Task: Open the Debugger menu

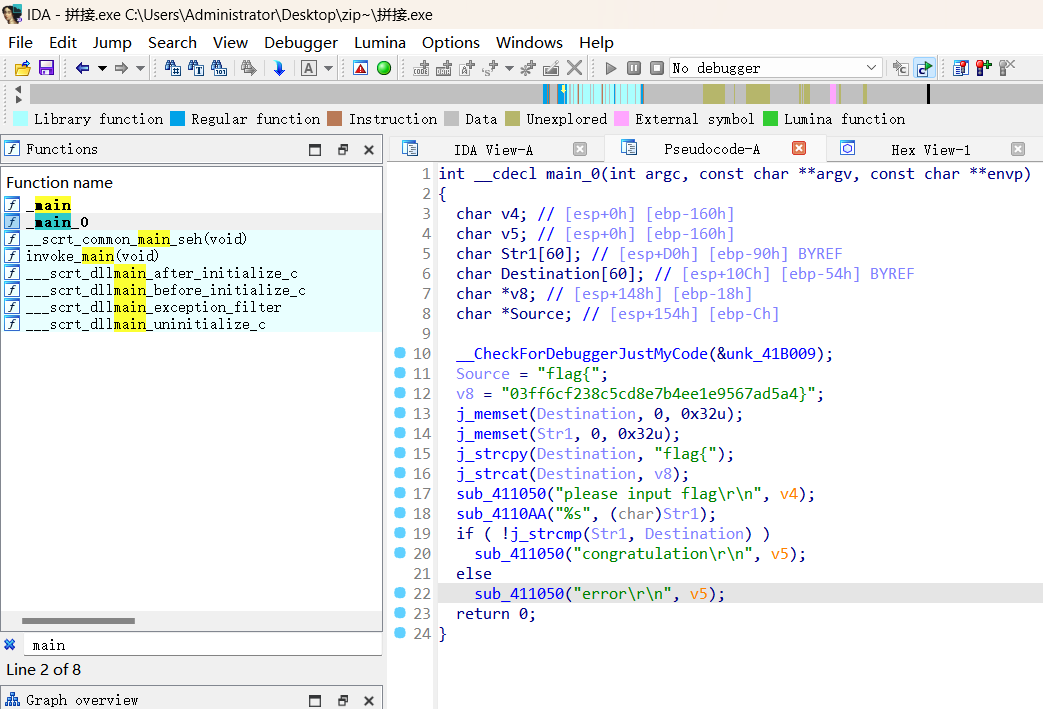Action: 301,43
